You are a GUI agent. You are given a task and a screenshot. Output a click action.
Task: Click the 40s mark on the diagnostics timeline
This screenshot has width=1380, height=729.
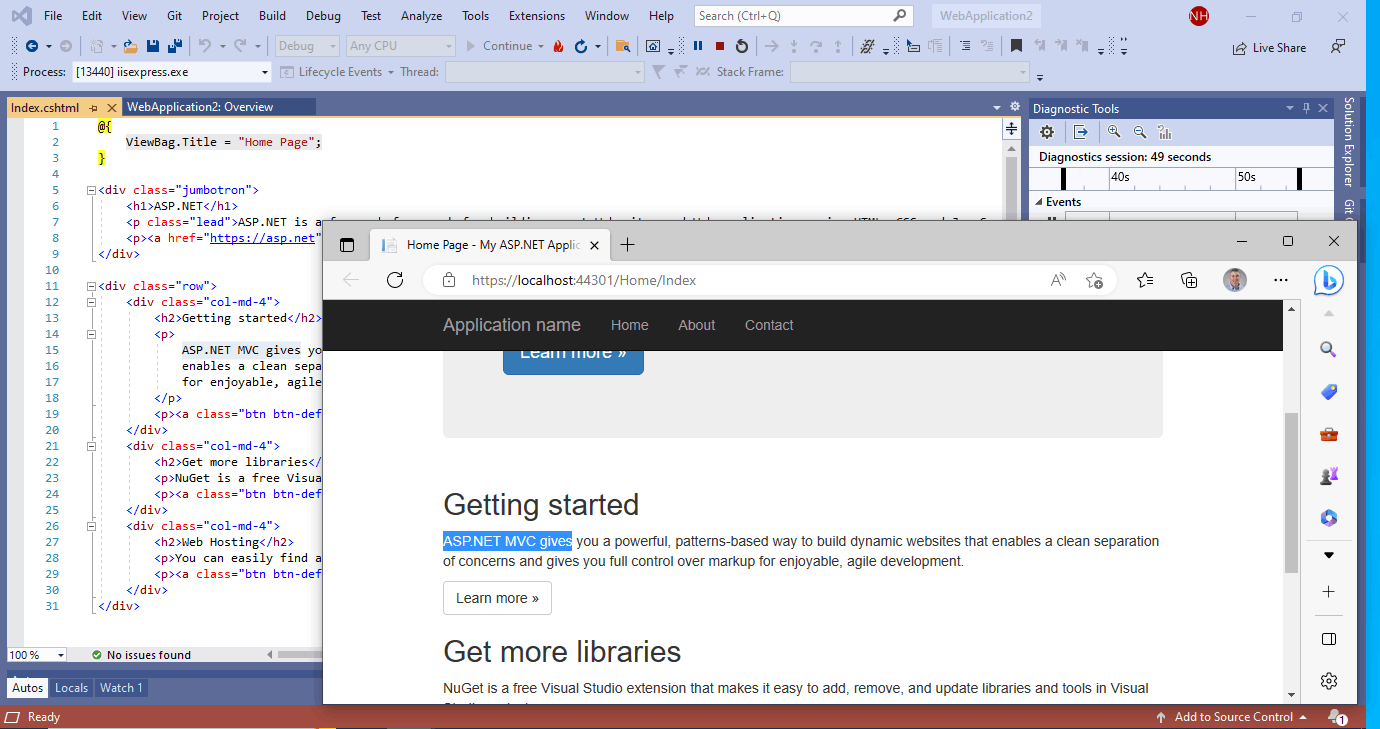tap(1119, 177)
